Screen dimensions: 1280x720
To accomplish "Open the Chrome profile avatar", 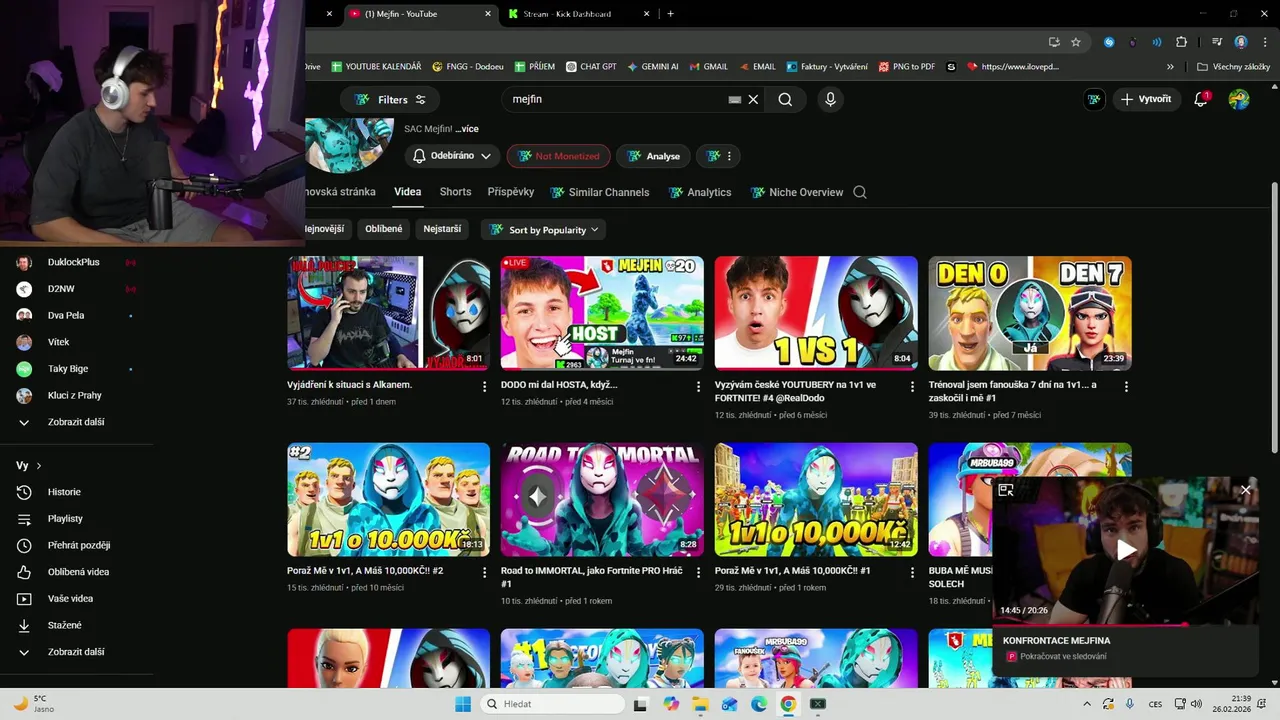I will 1241,42.
